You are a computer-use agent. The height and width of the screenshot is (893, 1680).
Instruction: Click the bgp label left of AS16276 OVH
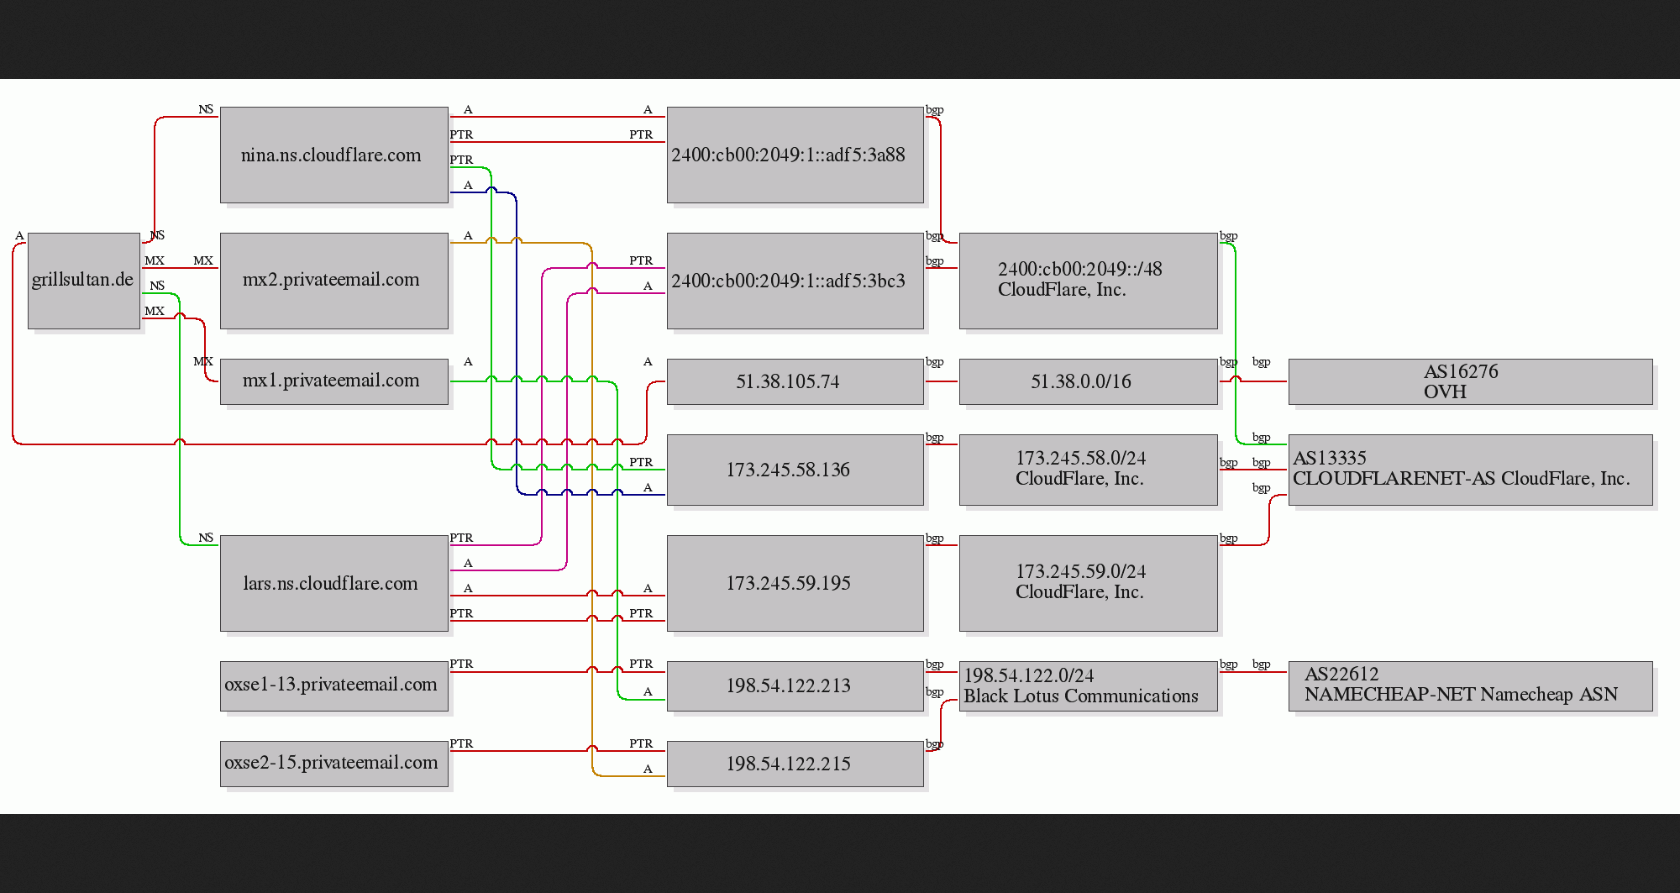point(1261,362)
